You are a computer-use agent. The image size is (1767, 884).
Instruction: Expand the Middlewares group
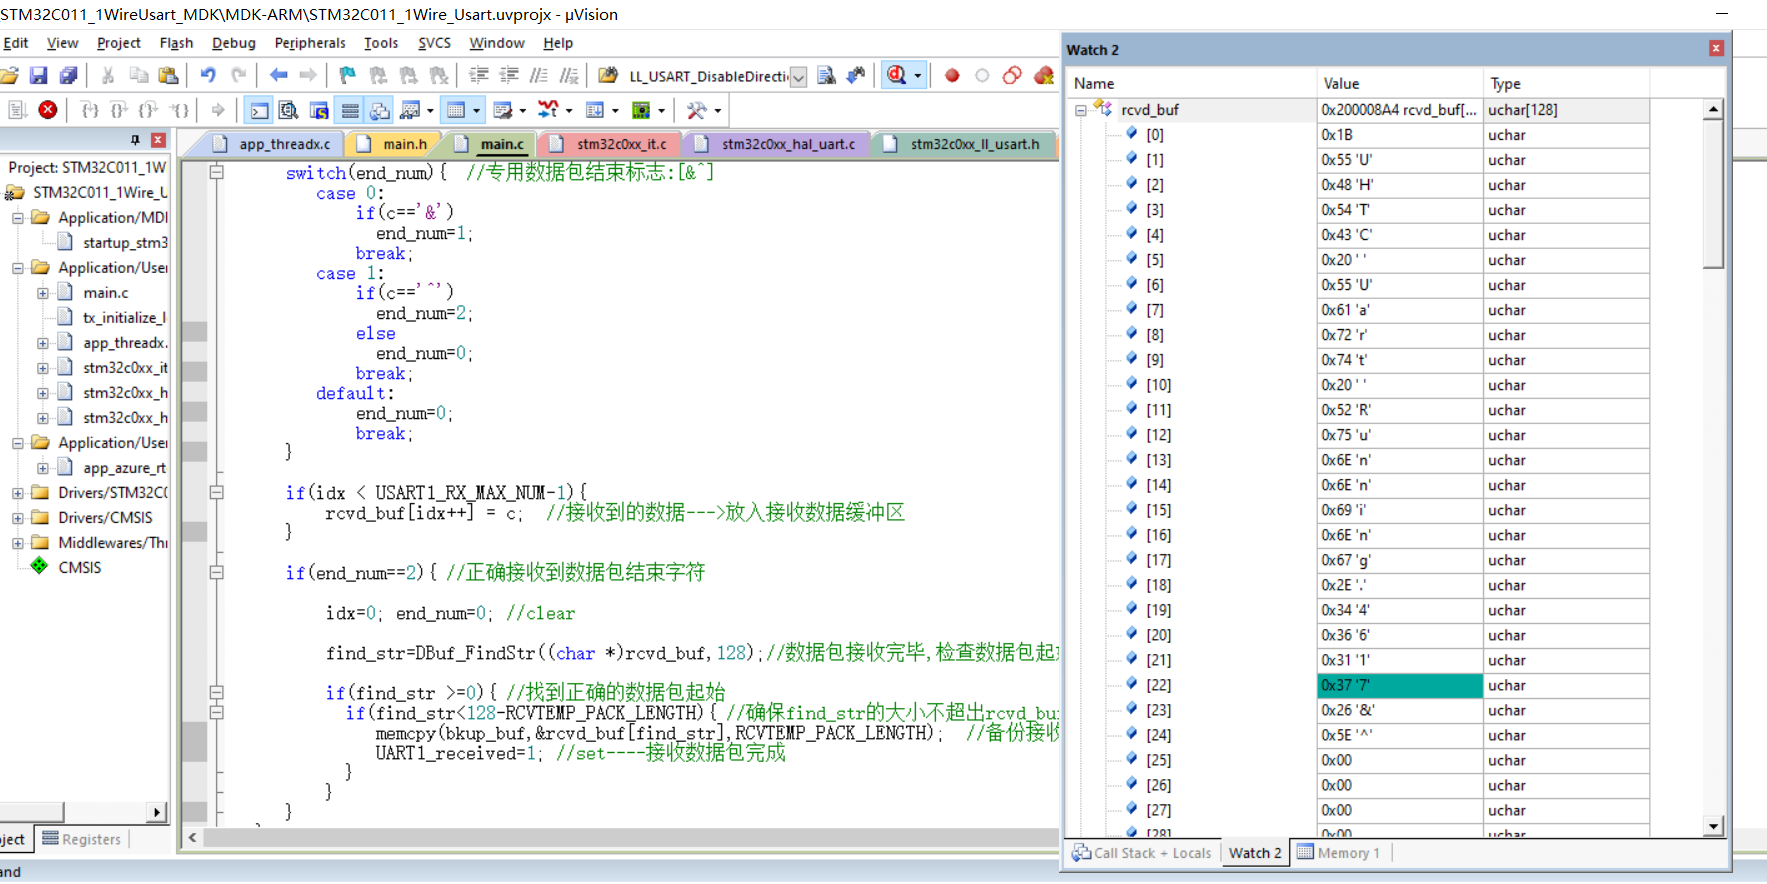[x=17, y=543]
